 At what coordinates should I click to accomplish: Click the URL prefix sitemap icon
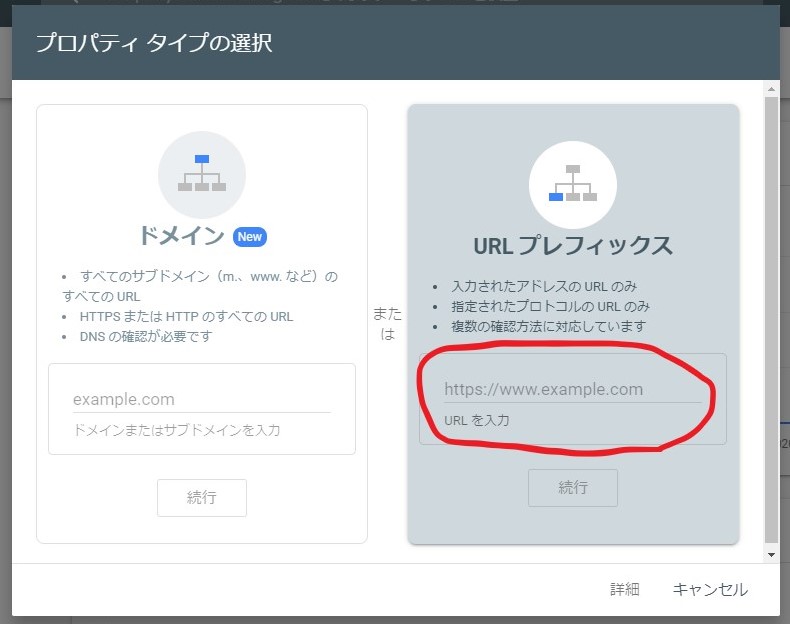point(573,184)
